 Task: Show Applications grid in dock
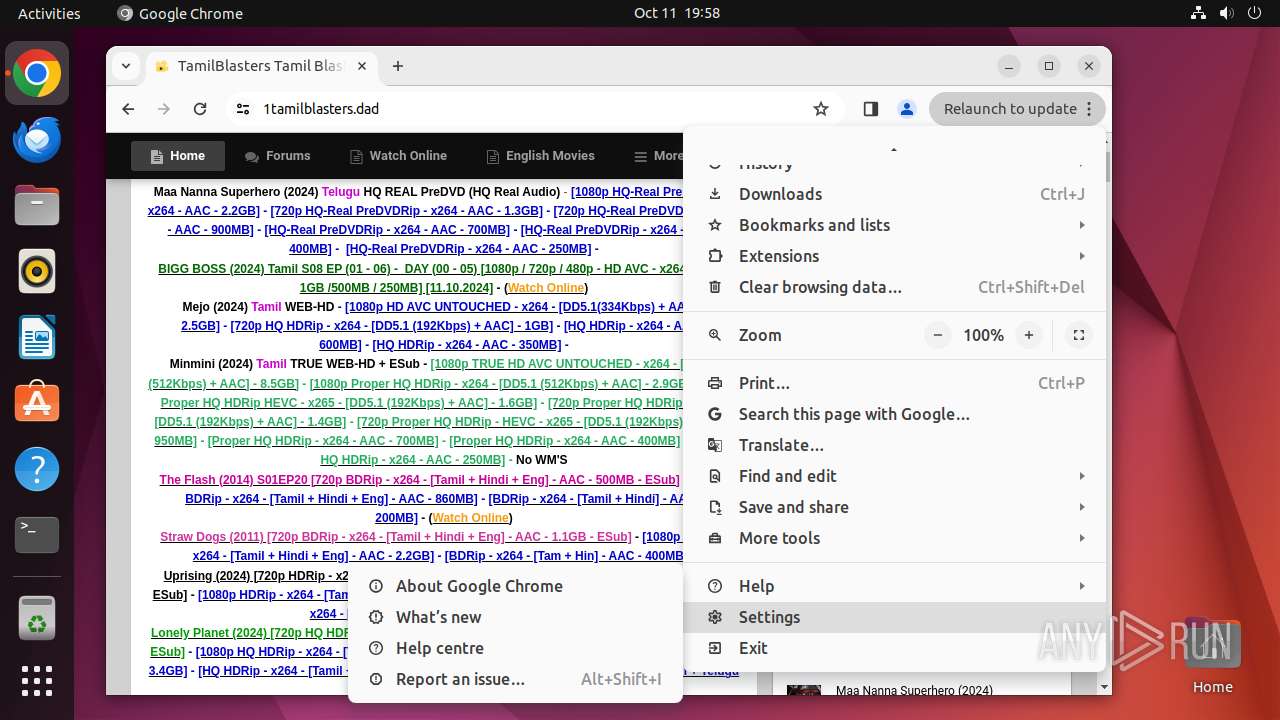[37, 681]
